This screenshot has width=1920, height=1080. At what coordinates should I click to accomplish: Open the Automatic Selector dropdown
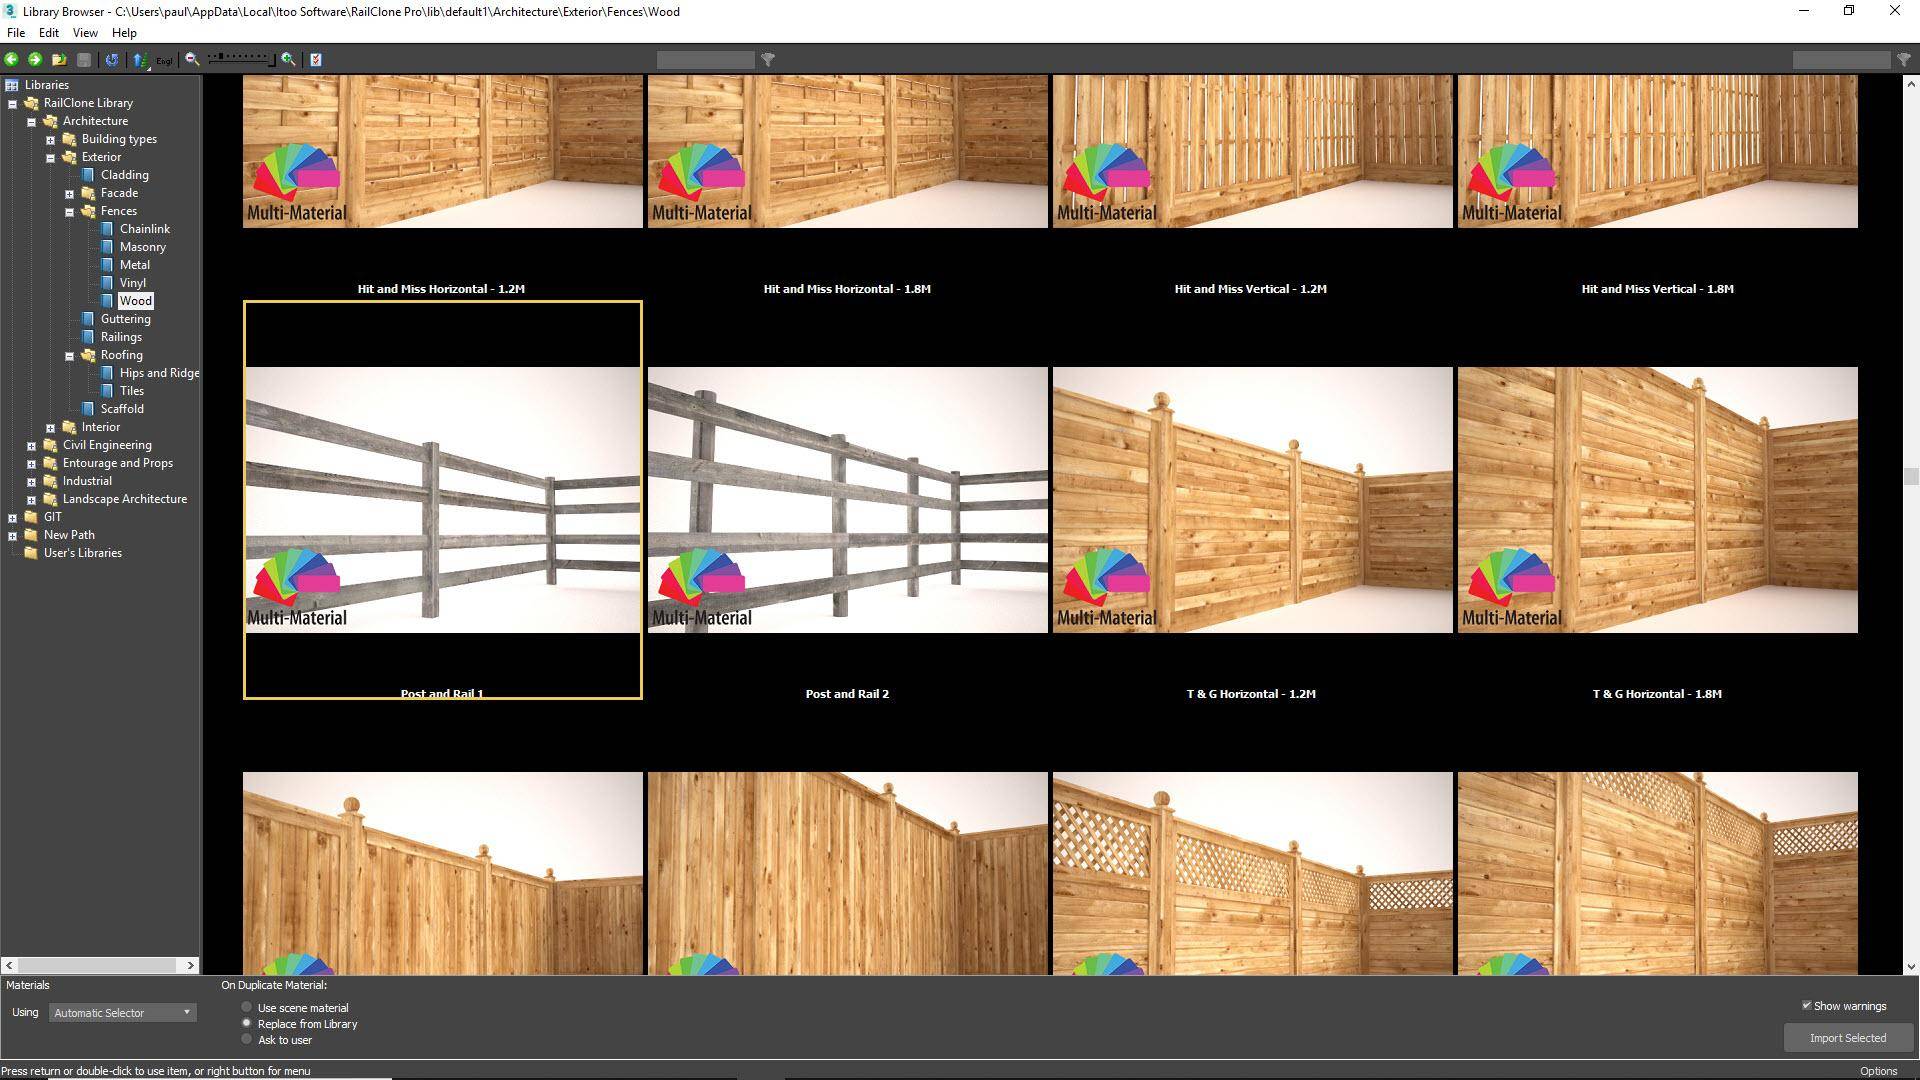click(x=186, y=1012)
